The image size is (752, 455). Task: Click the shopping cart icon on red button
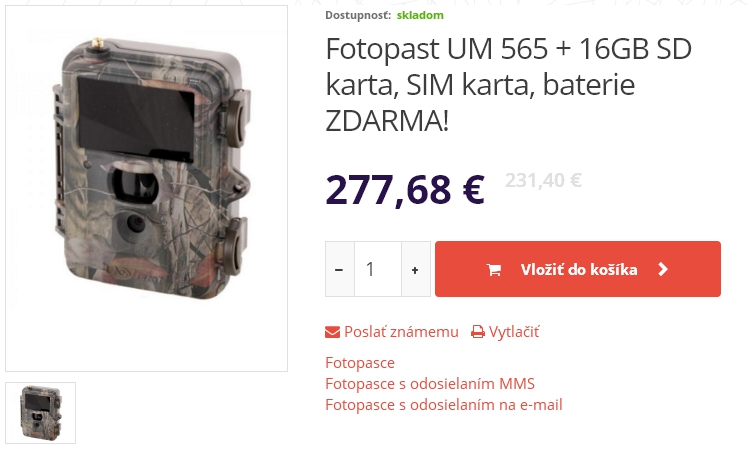coord(494,270)
